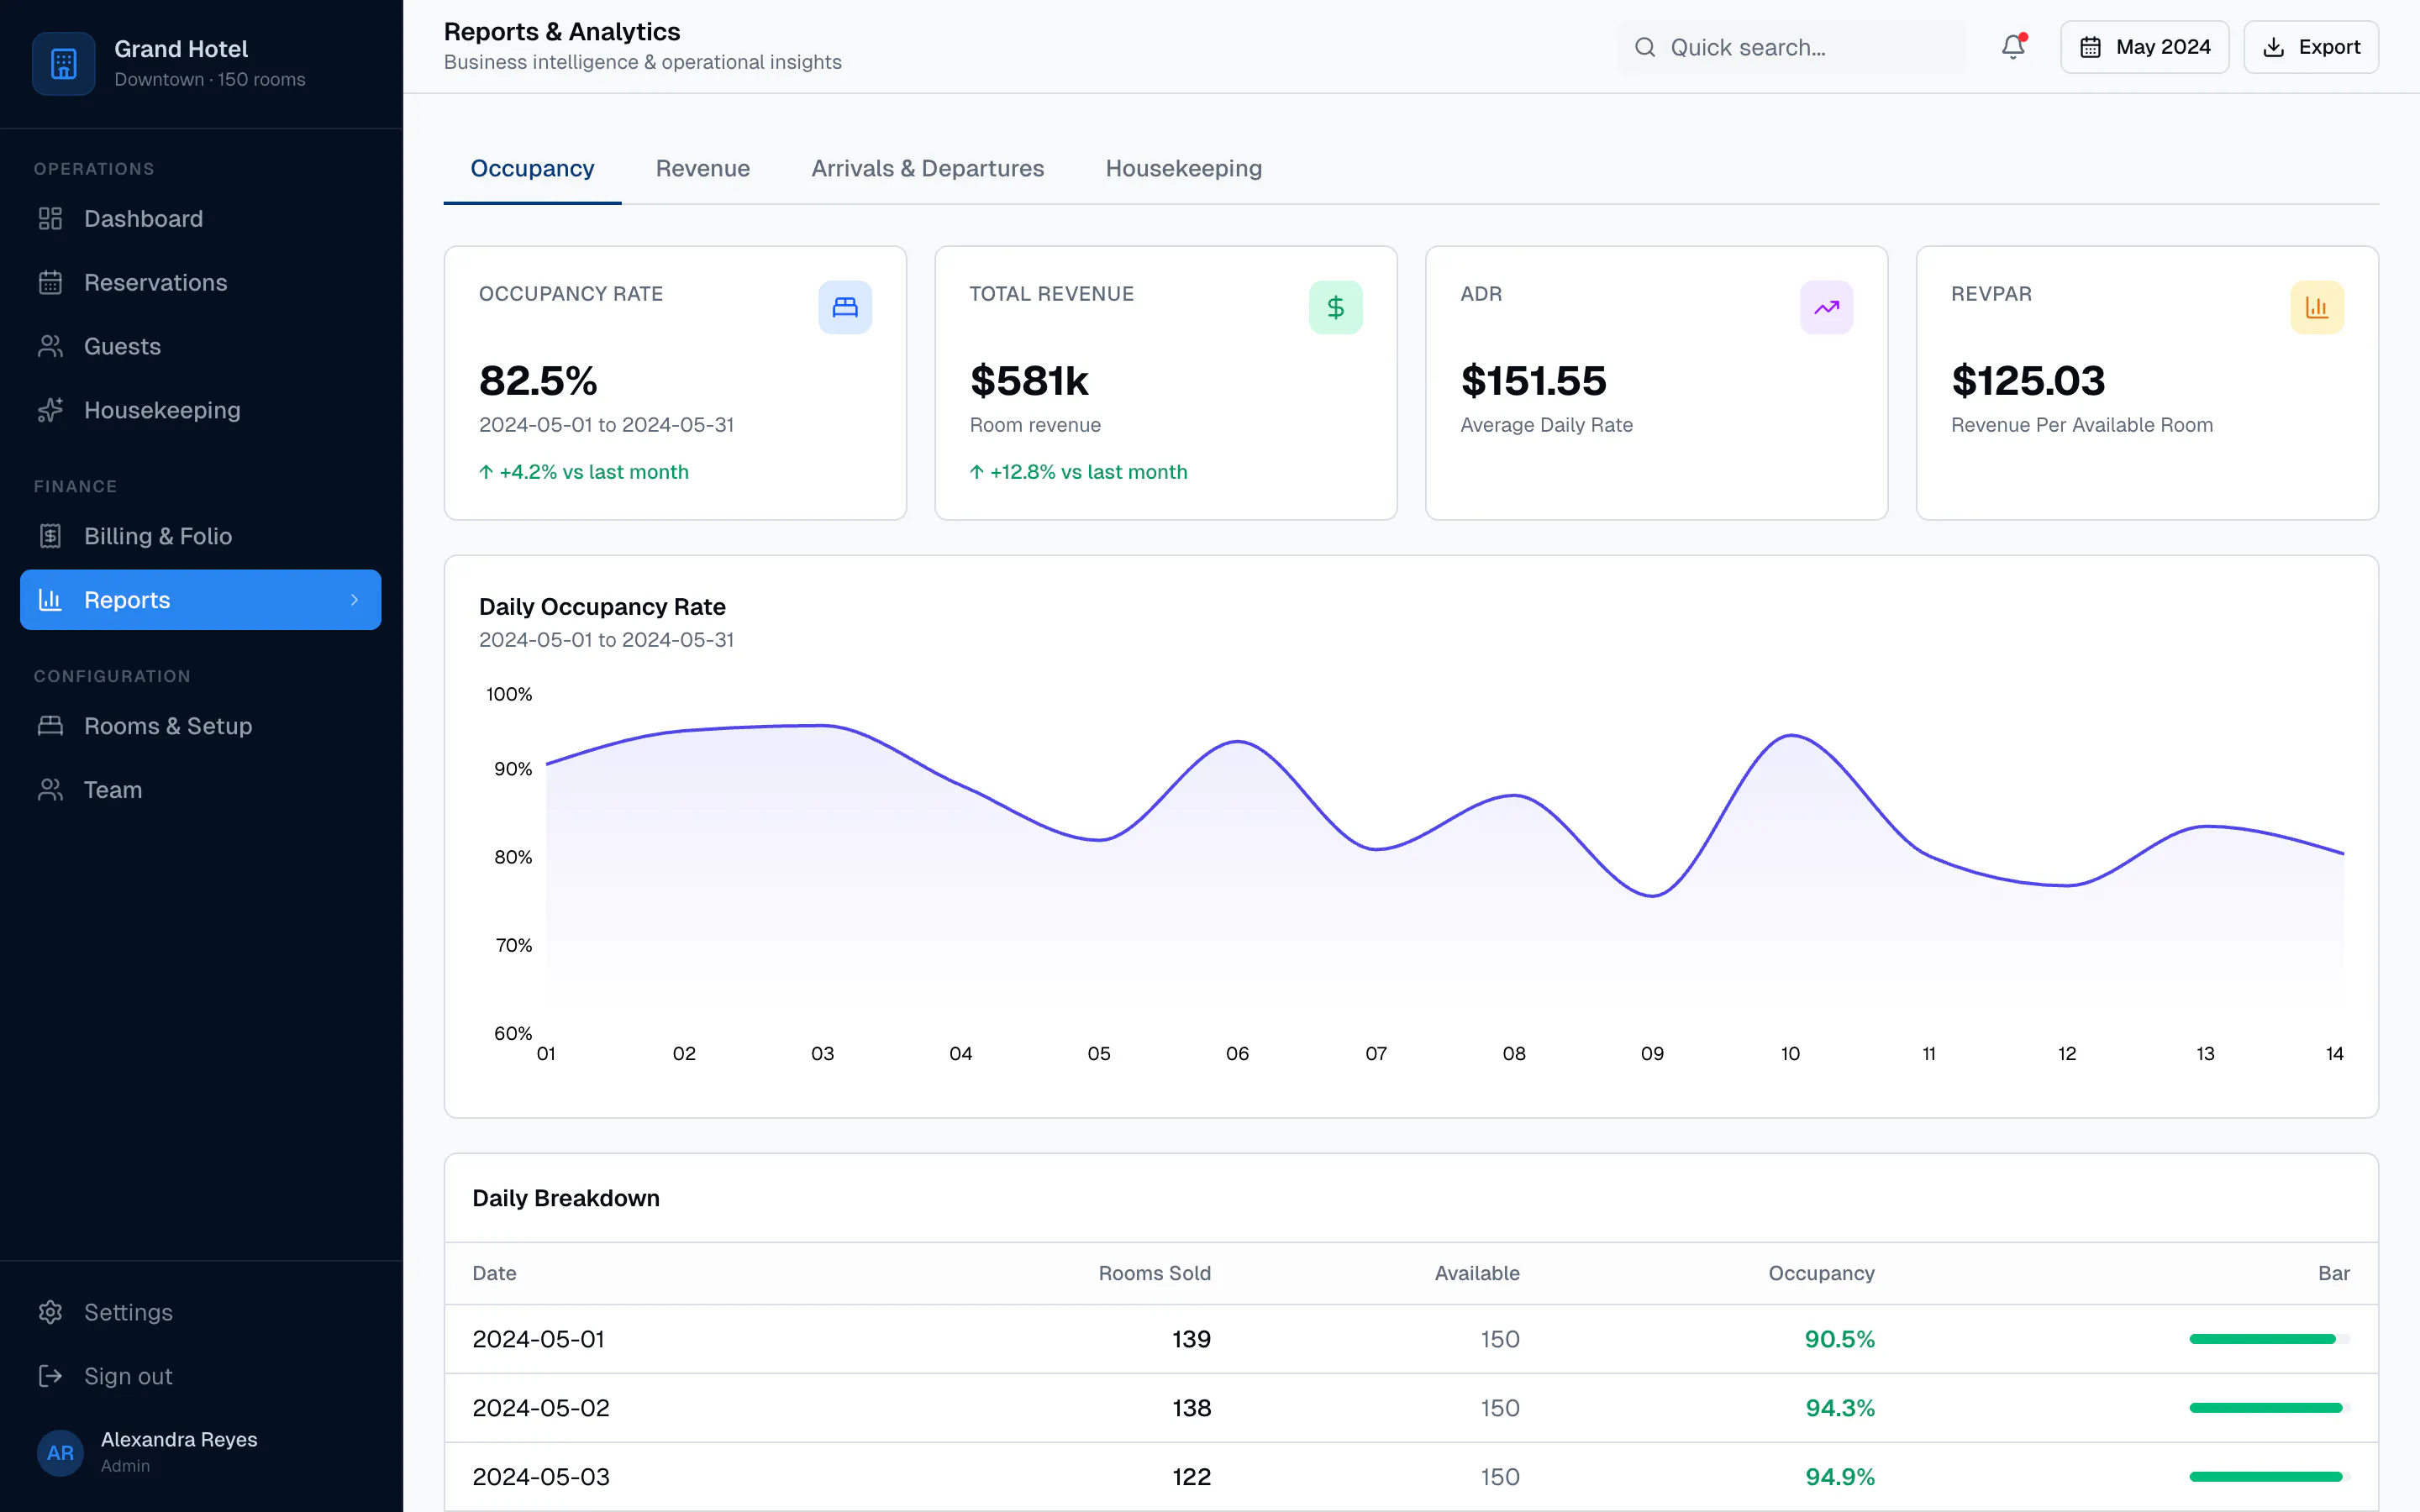The image size is (2420, 1512).
Task: Click the Reservations calendar icon
Action: click(x=50, y=283)
